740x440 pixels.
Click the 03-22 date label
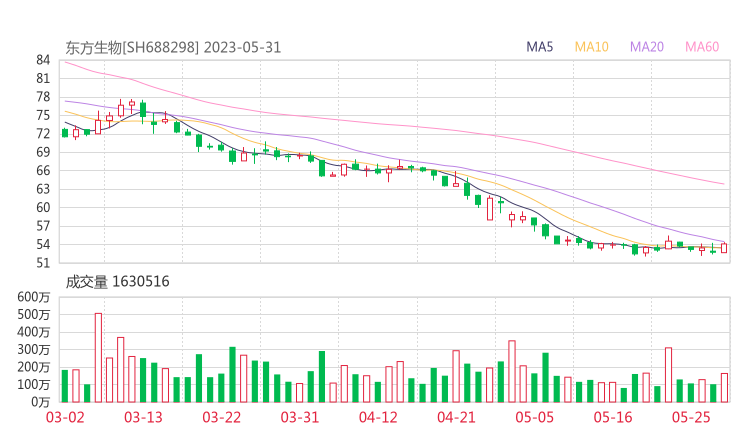(221, 417)
